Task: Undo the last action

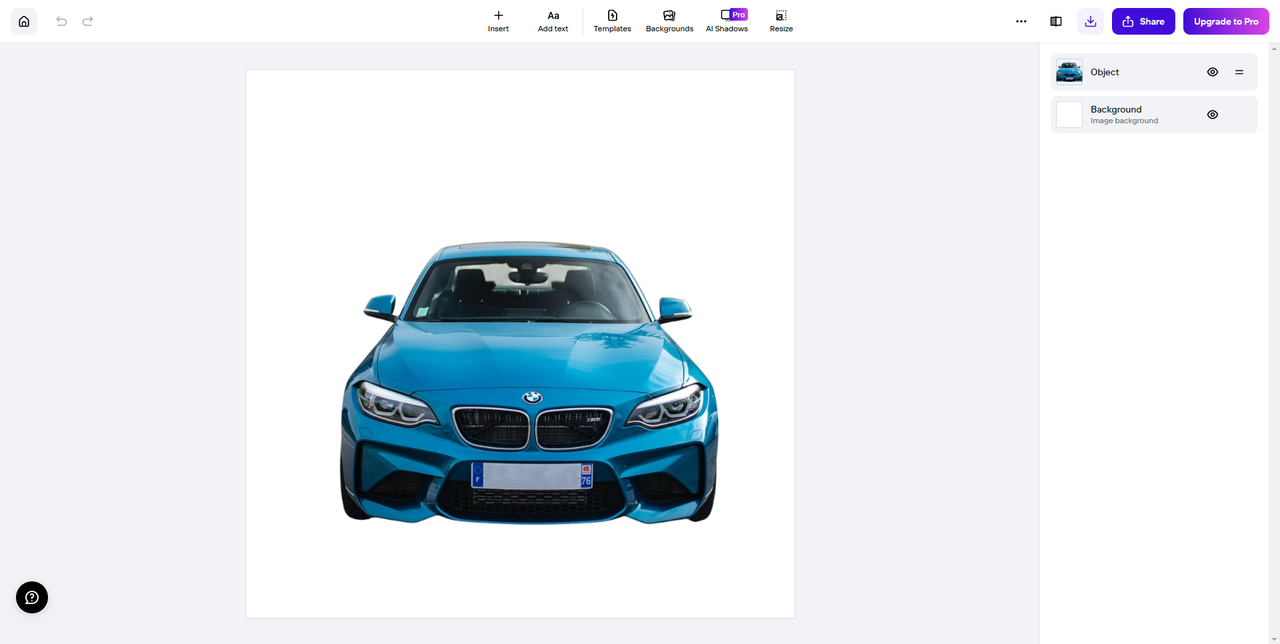Action: [61, 21]
